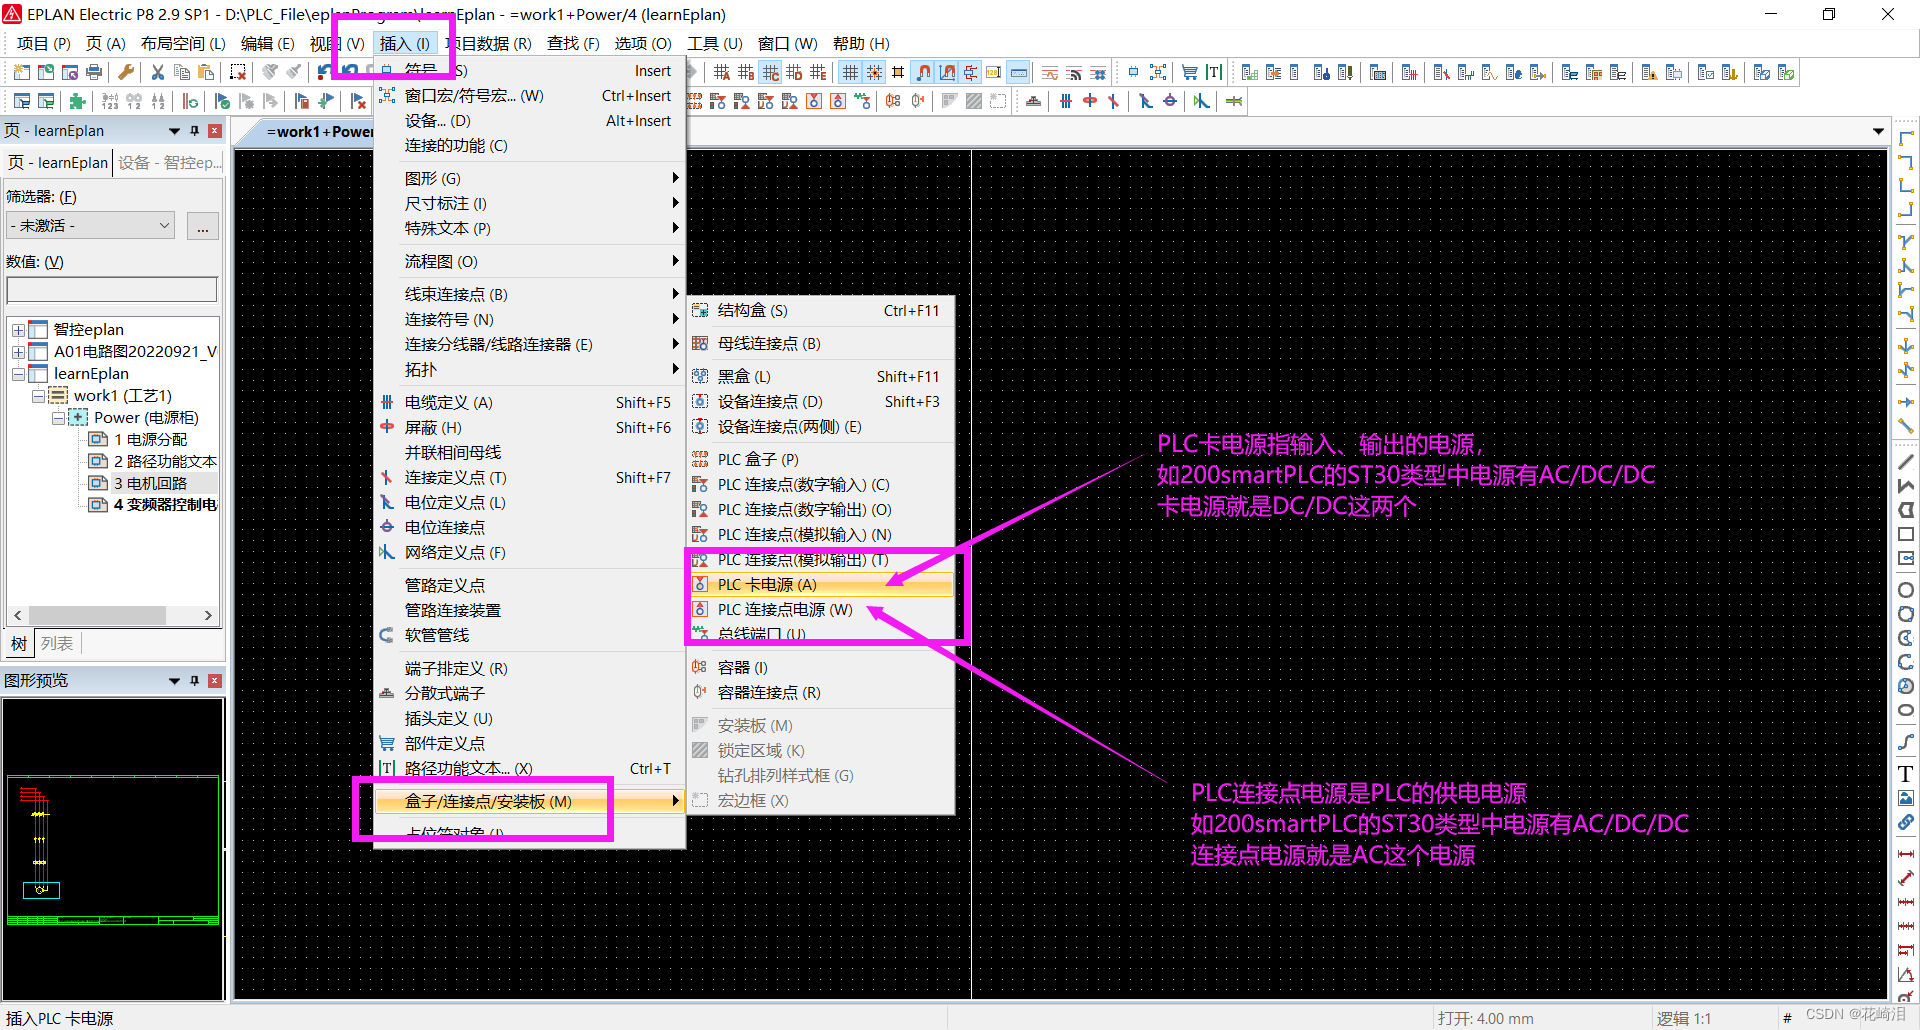
Task: Click the upper right angle connection icon
Action: (x=1906, y=162)
